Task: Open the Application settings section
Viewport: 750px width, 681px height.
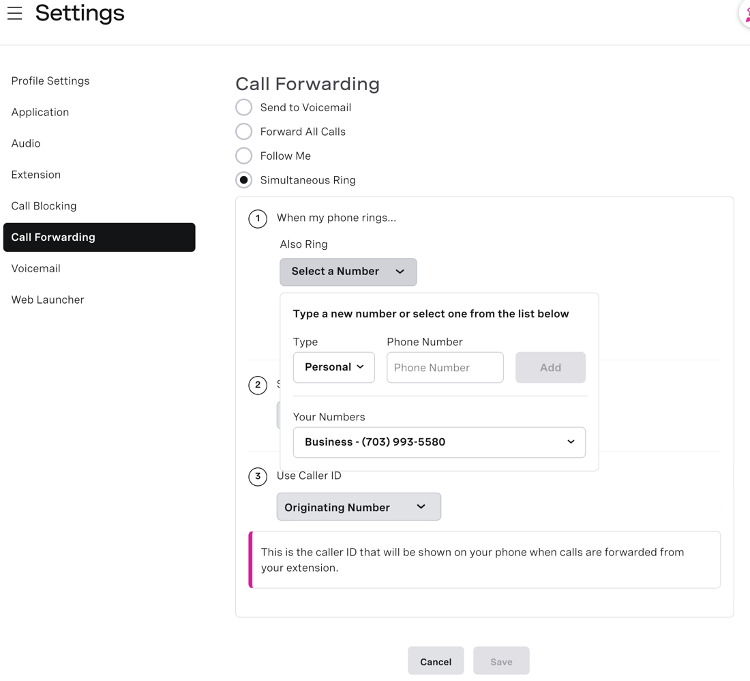Action: [40, 112]
